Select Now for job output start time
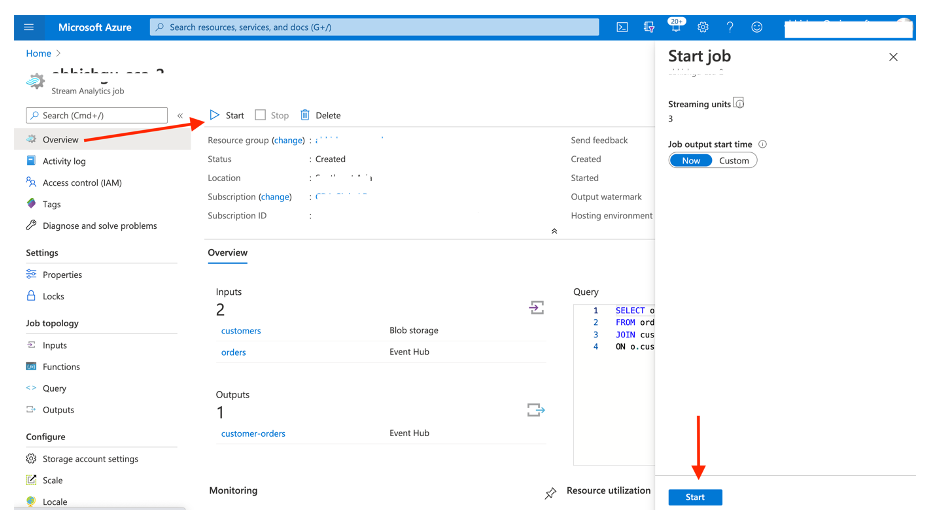The image size is (927, 525). (691, 161)
